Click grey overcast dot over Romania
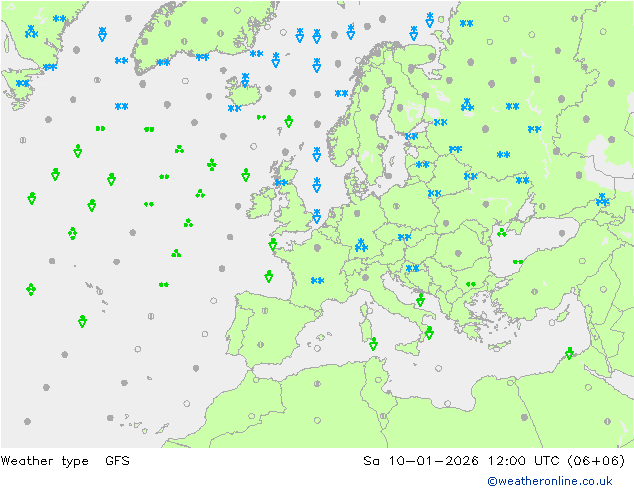Image resolution: width=634 pixels, height=490 pixels. 458,253
